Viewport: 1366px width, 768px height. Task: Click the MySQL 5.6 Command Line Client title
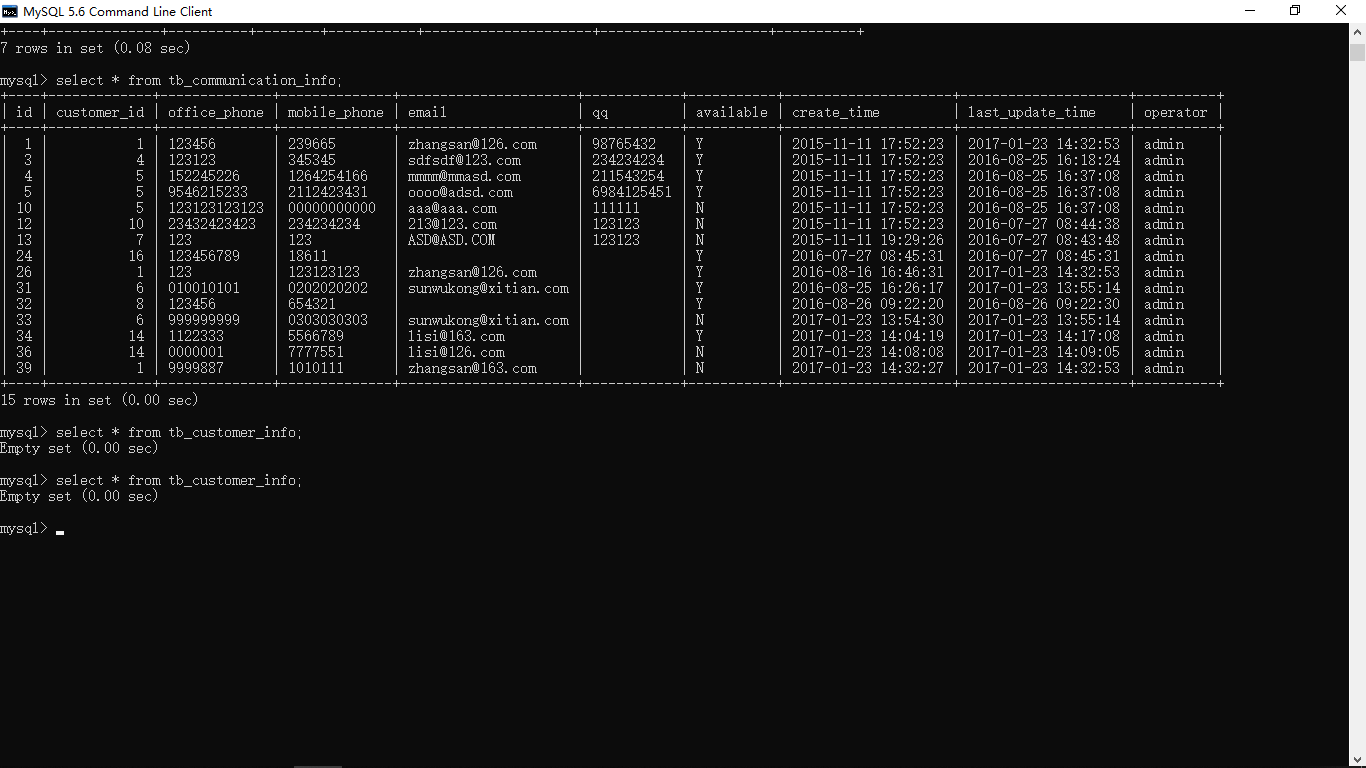pyautogui.click(x=118, y=12)
